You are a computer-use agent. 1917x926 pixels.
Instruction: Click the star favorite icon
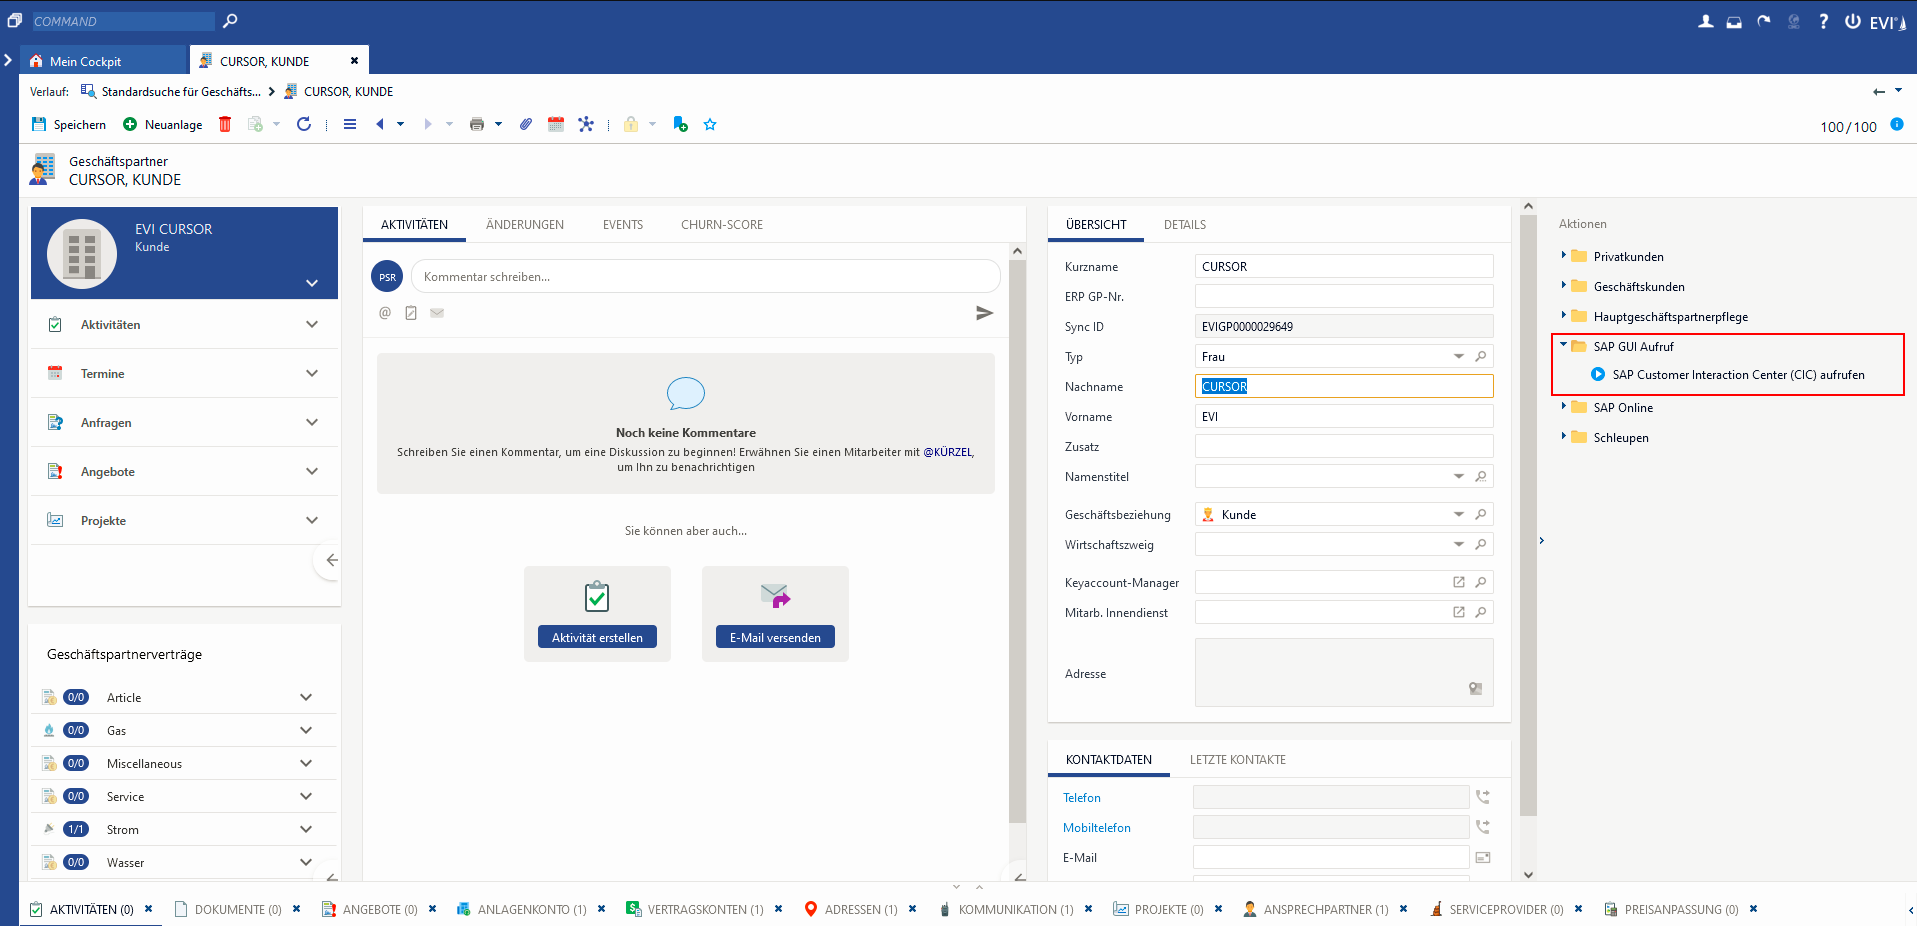710,125
